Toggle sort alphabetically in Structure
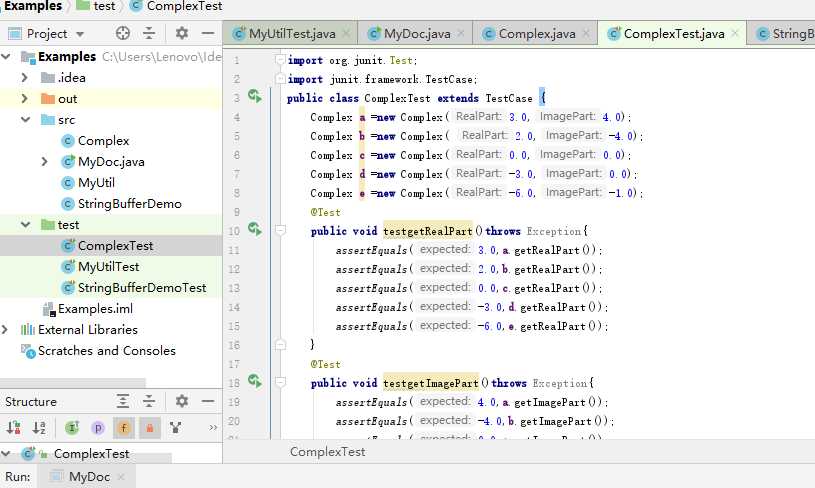The width and height of the screenshot is (815, 488). (39, 428)
